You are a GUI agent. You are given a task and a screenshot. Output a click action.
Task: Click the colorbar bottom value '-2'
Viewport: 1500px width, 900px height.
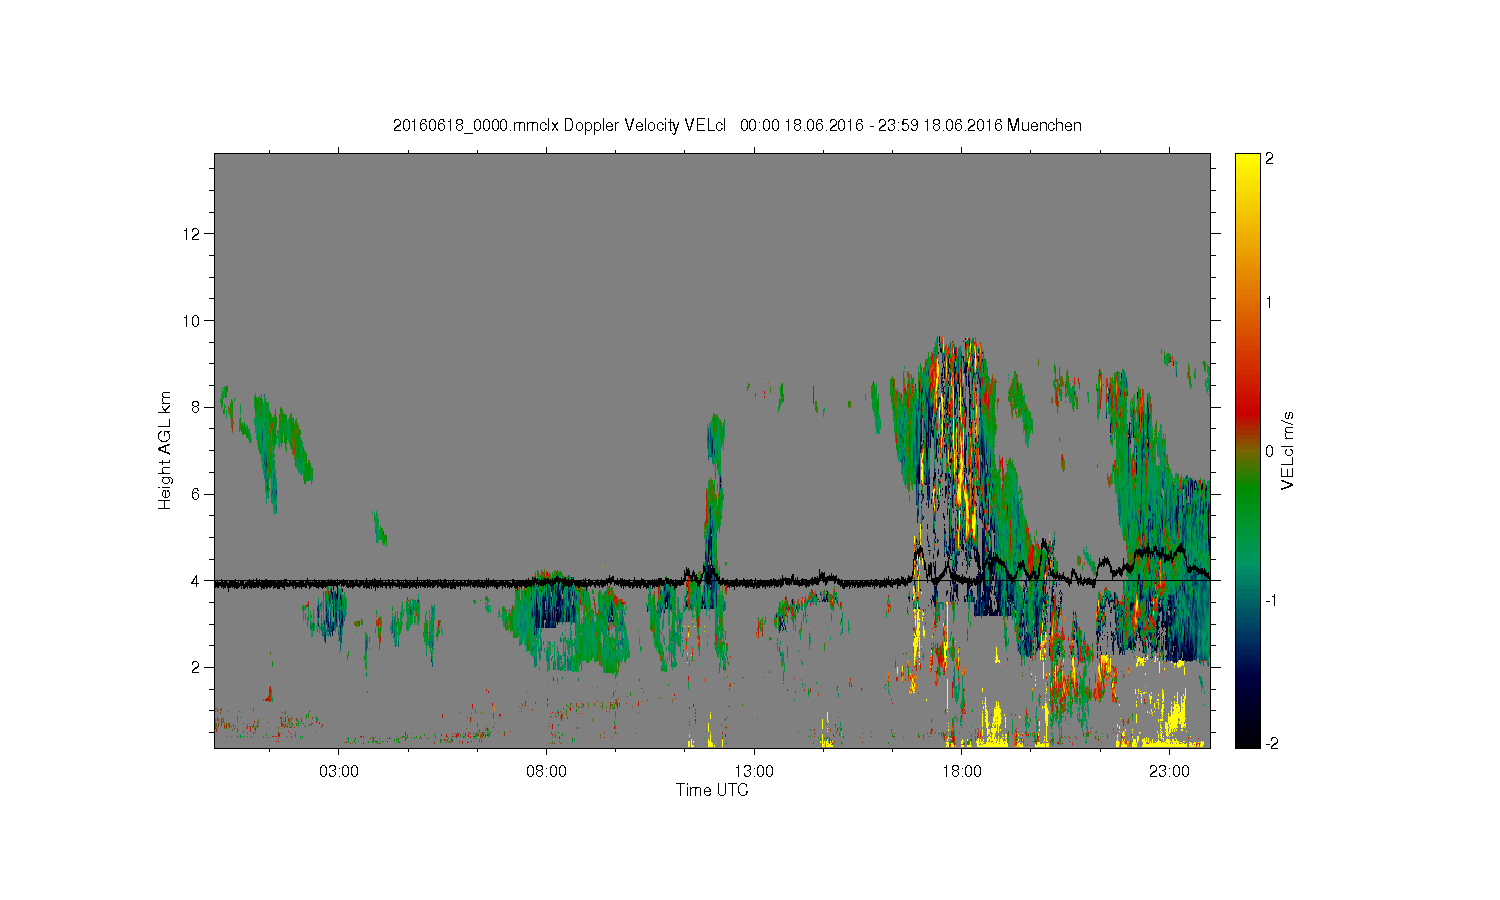click(x=1271, y=743)
